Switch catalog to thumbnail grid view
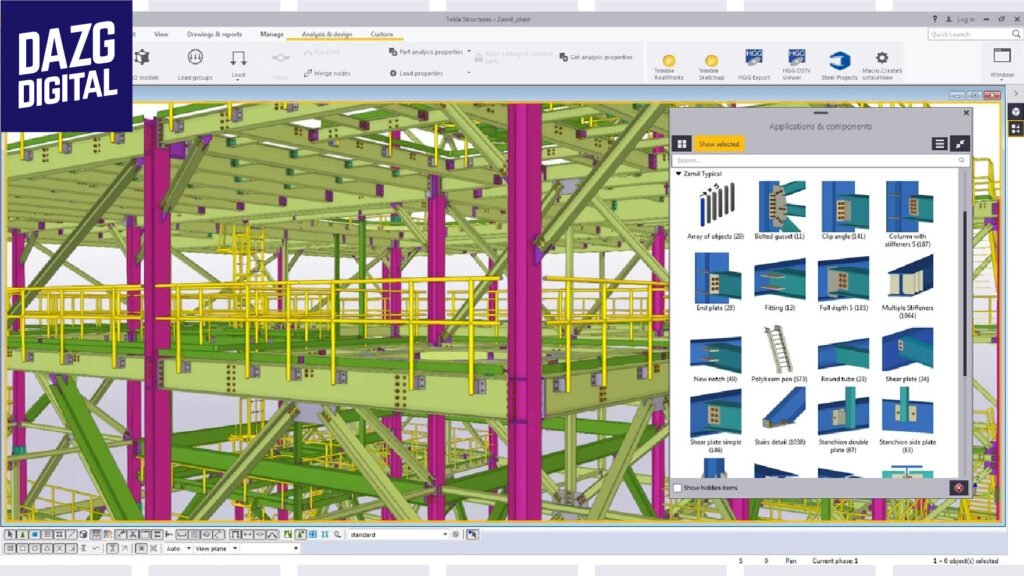This screenshot has width=1024, height=576. 681,144
